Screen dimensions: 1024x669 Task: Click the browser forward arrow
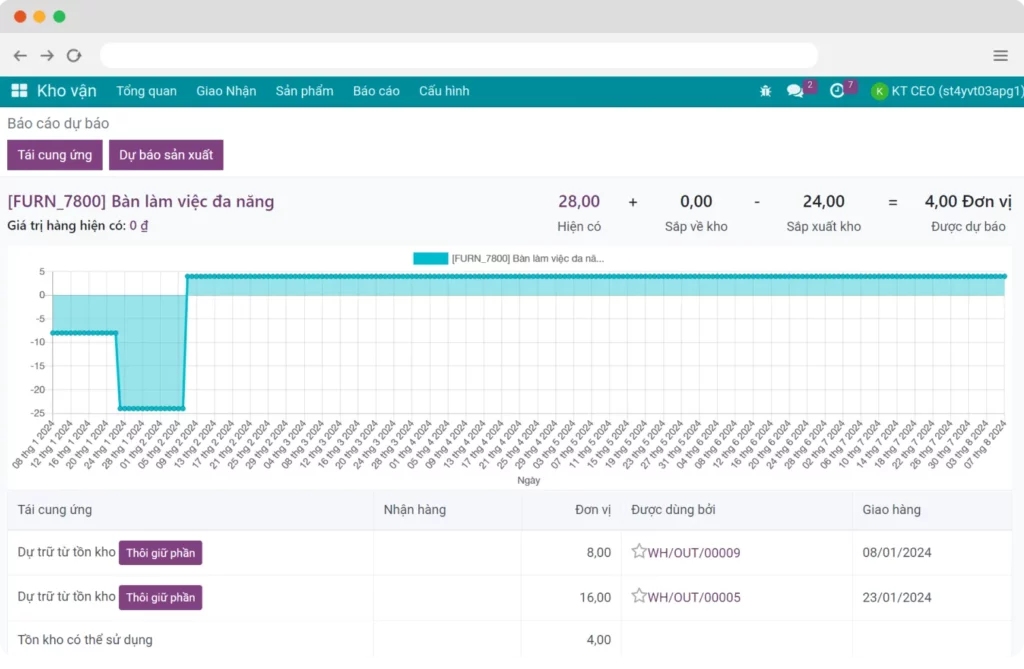coord(47,56)
